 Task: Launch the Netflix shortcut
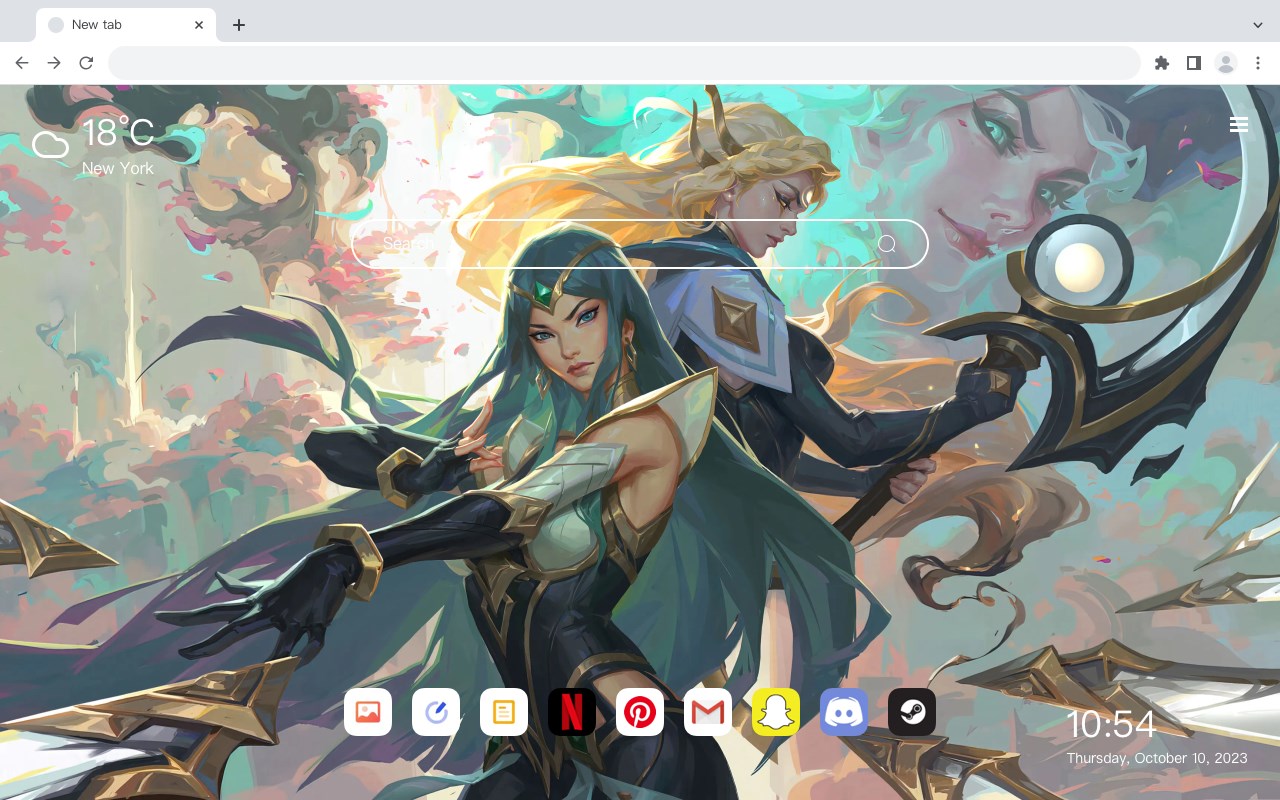pos(572,712)
